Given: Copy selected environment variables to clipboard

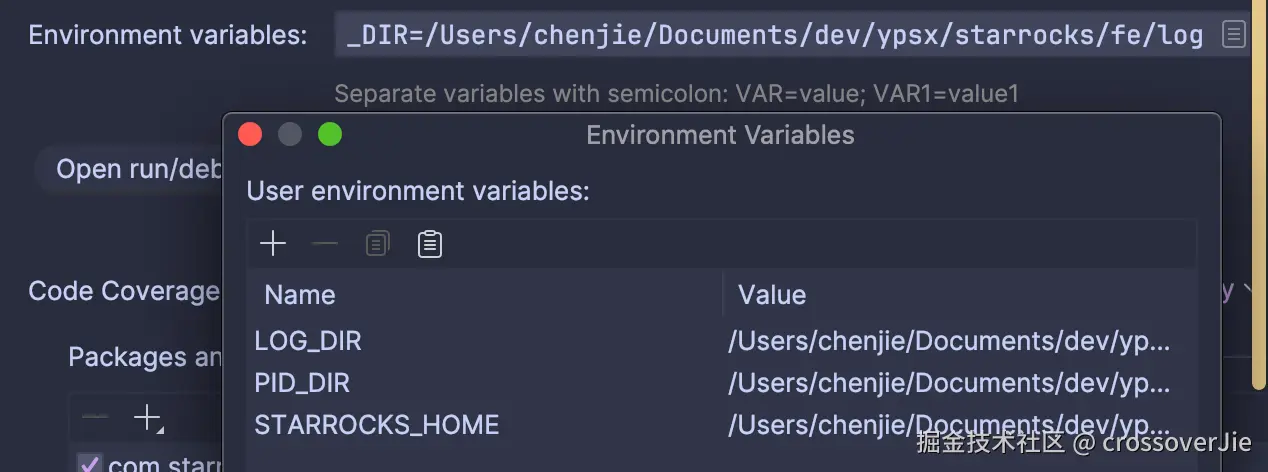Looking at the screenshot, I should coord(377,244).
